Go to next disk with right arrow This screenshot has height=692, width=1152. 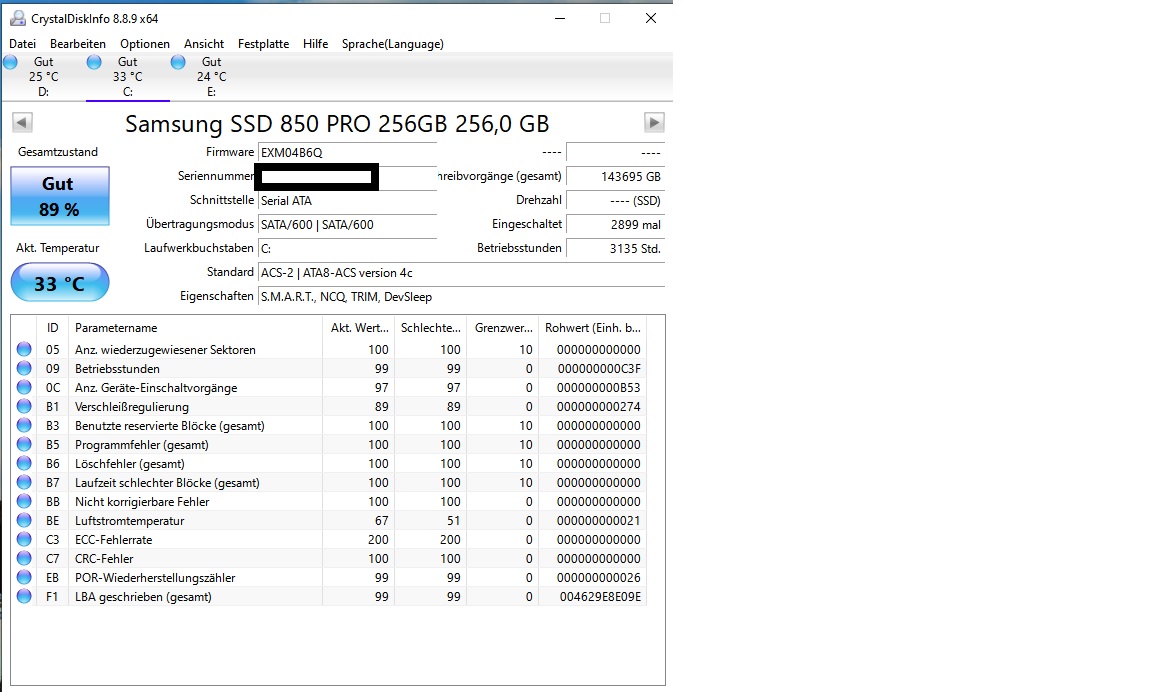click(x=654, y=122)
